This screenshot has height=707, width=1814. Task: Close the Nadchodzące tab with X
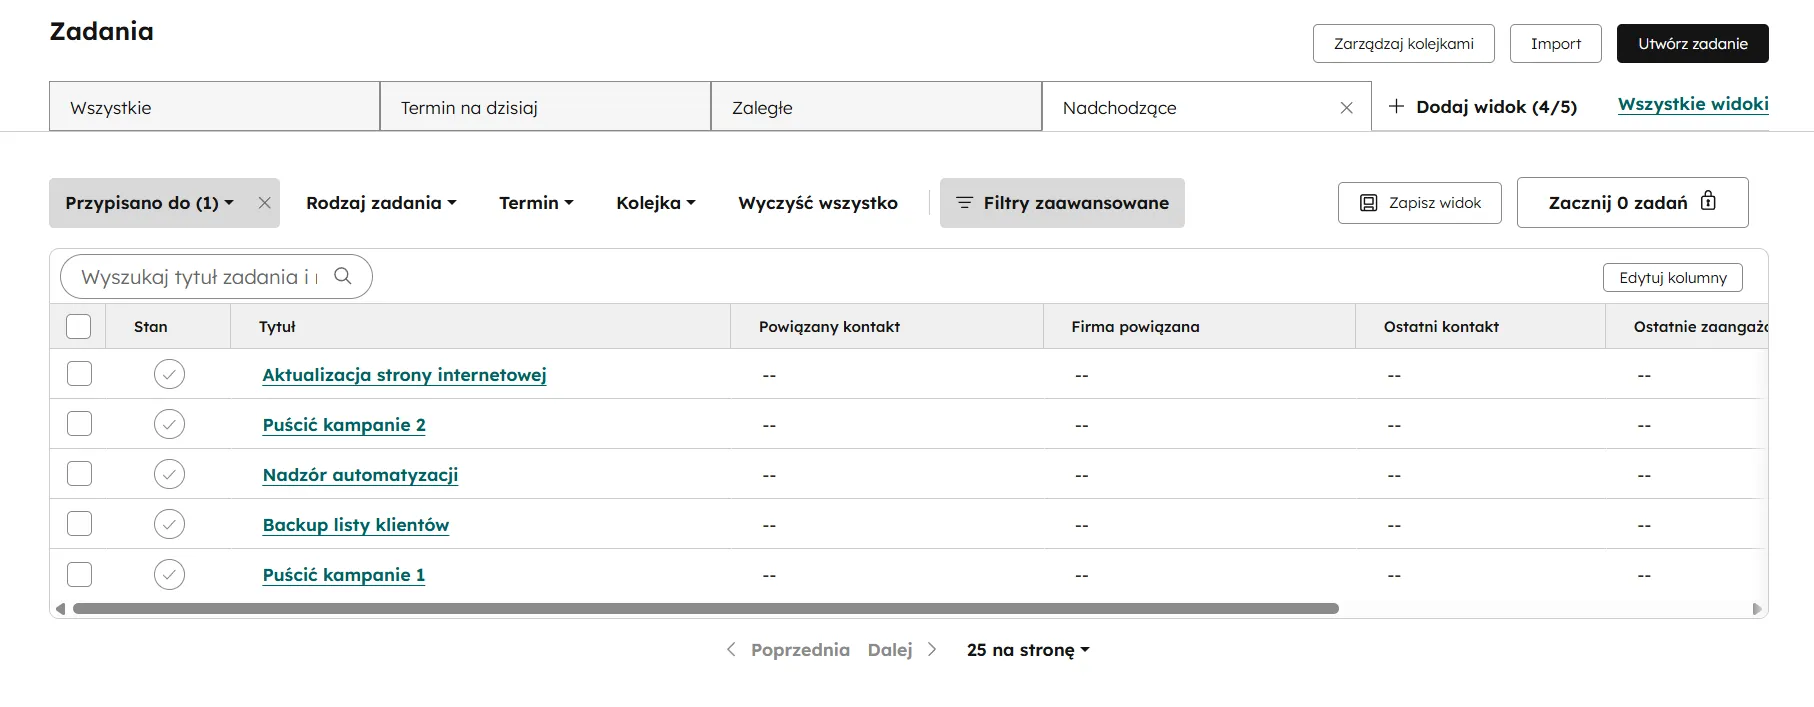(1346, 108)
